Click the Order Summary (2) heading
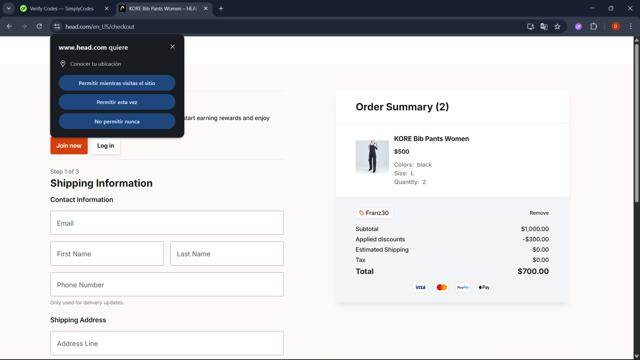Image resolution: width=640 pixels, height=360 pixels. point(402,107)
